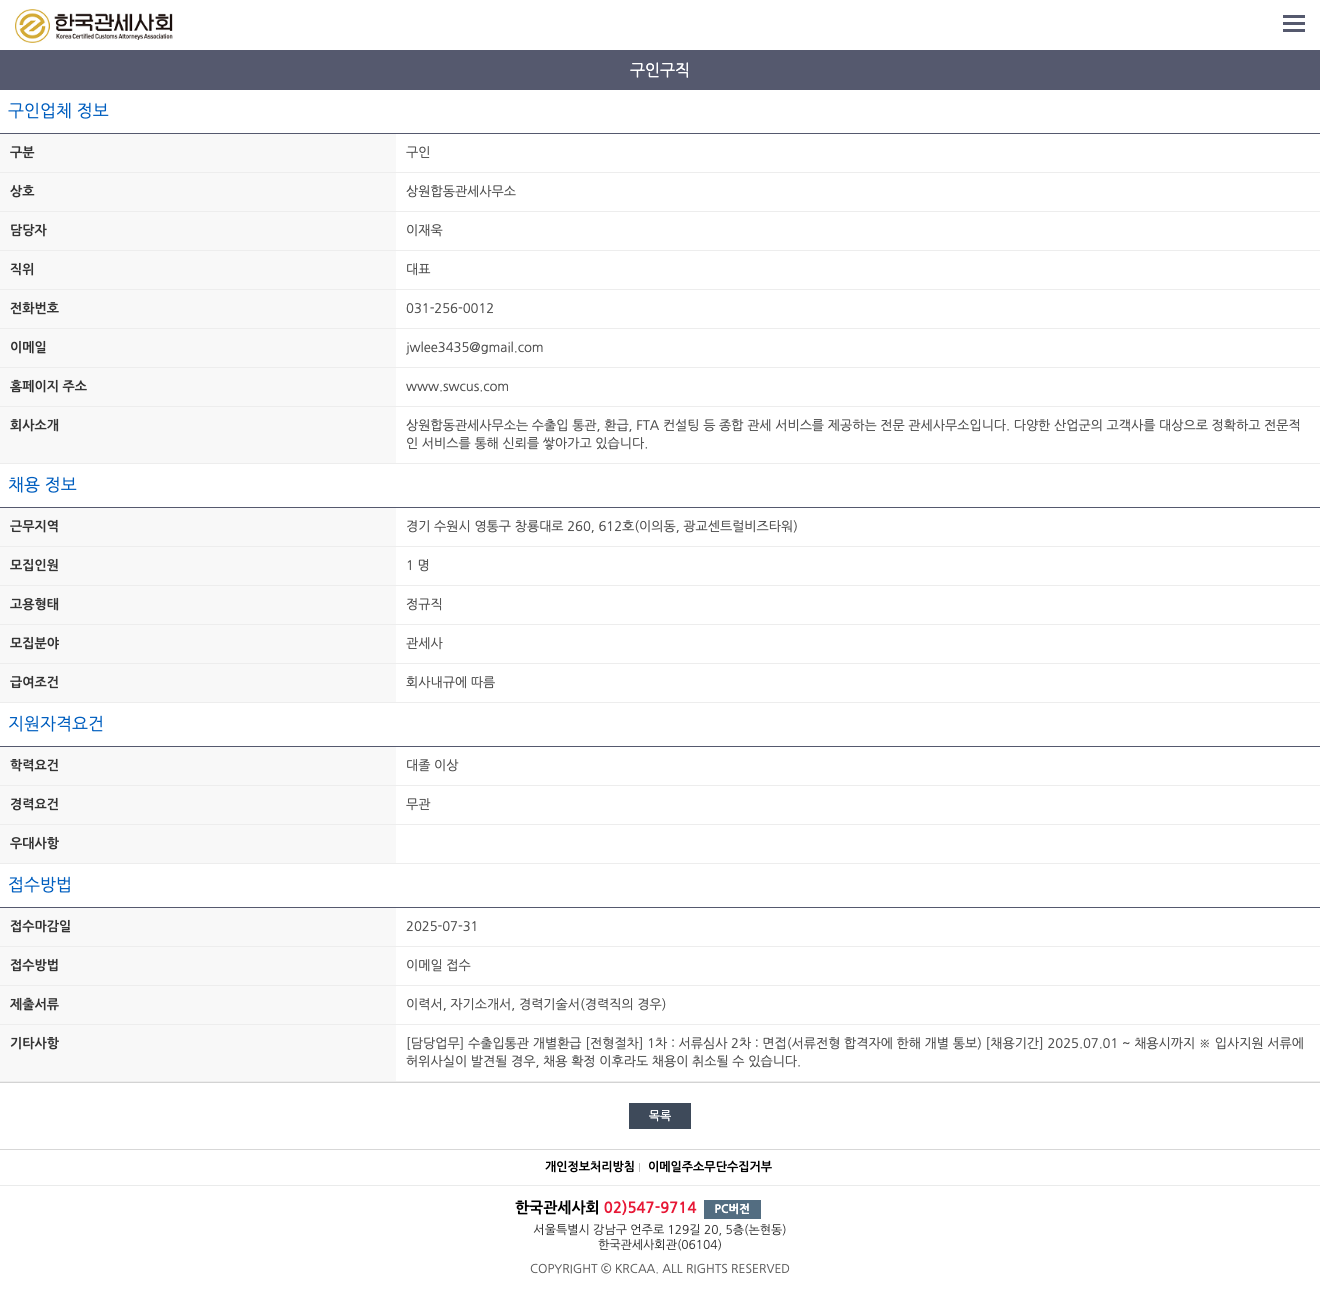
Task: Open the 이메일주소무단수집거부 link
Action: [710, 1167]
